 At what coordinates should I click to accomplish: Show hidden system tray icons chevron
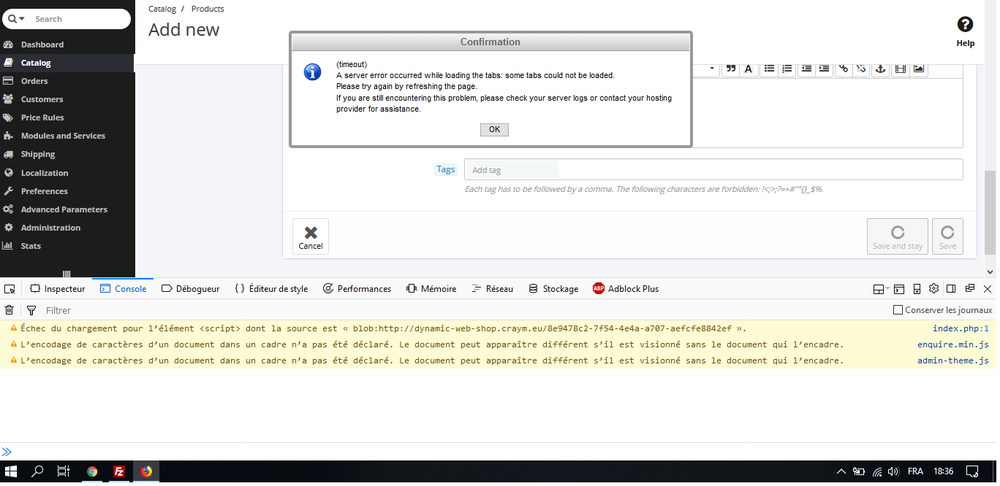point(841,472)
